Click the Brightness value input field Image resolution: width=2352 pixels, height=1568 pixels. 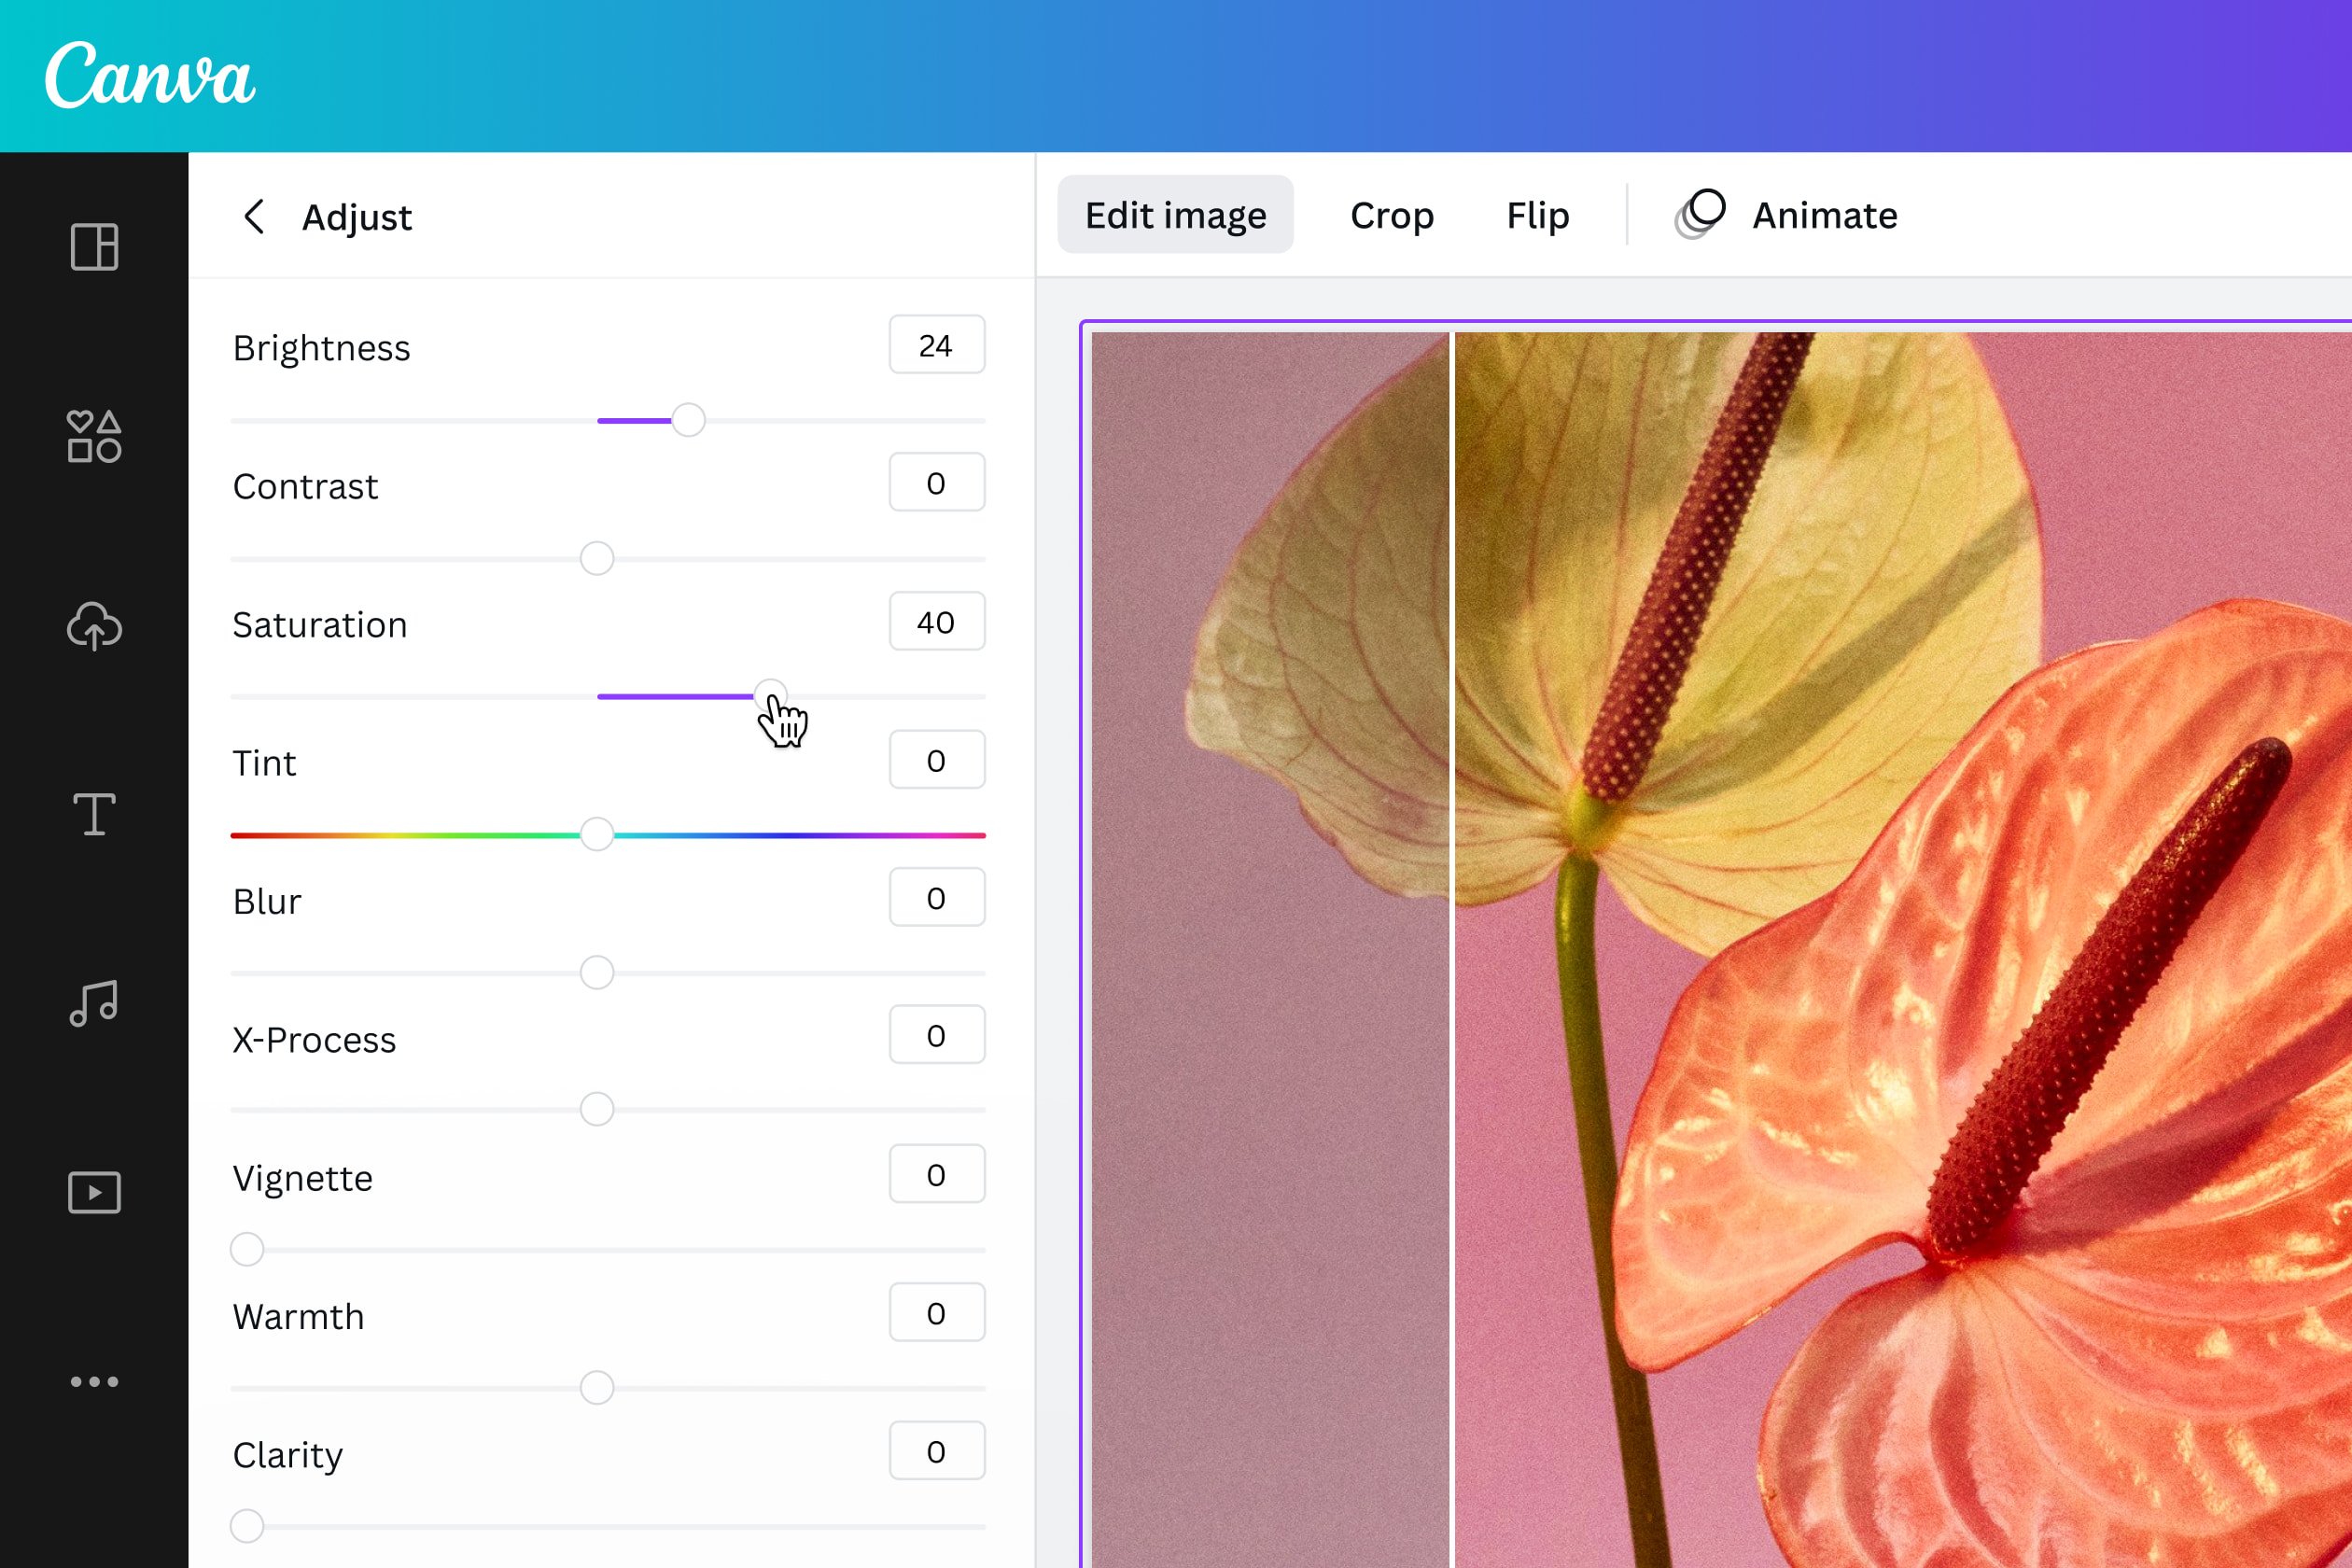936,345
